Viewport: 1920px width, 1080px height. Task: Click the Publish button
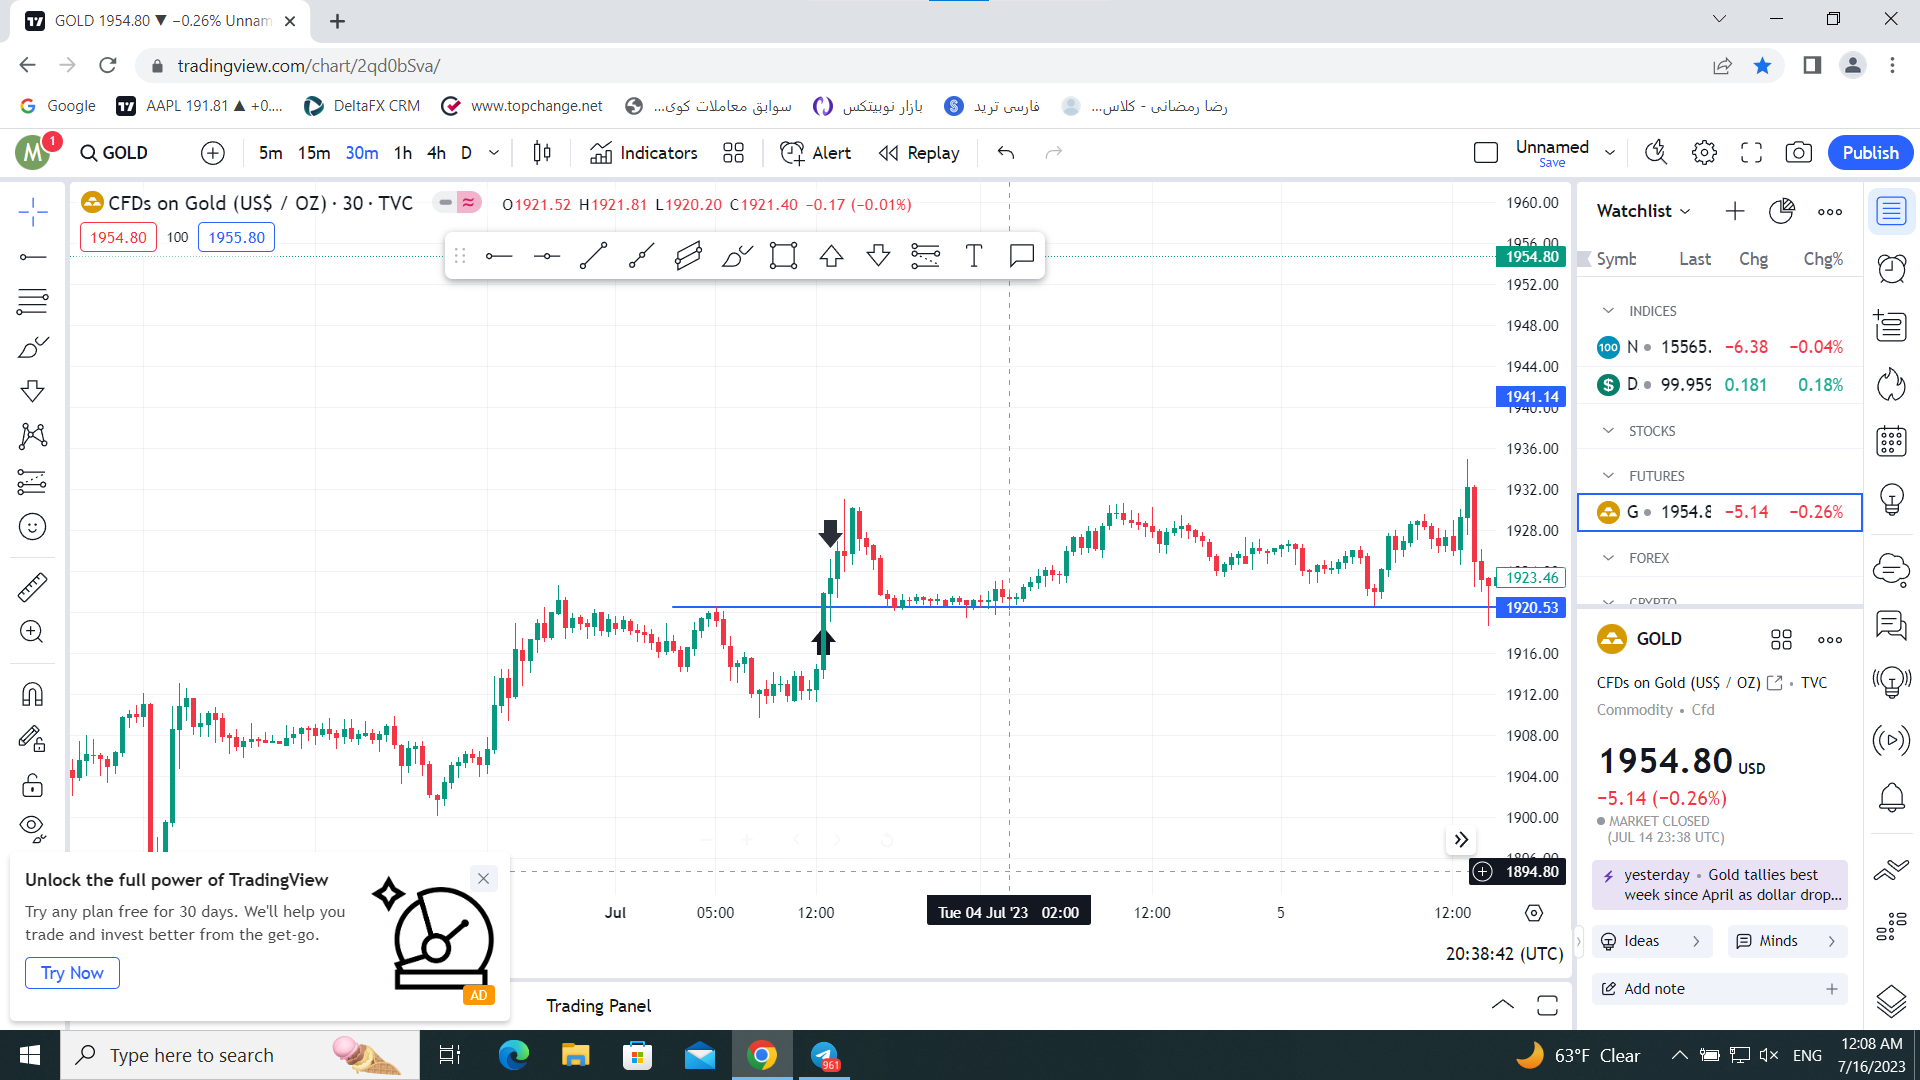[1870, 153]
